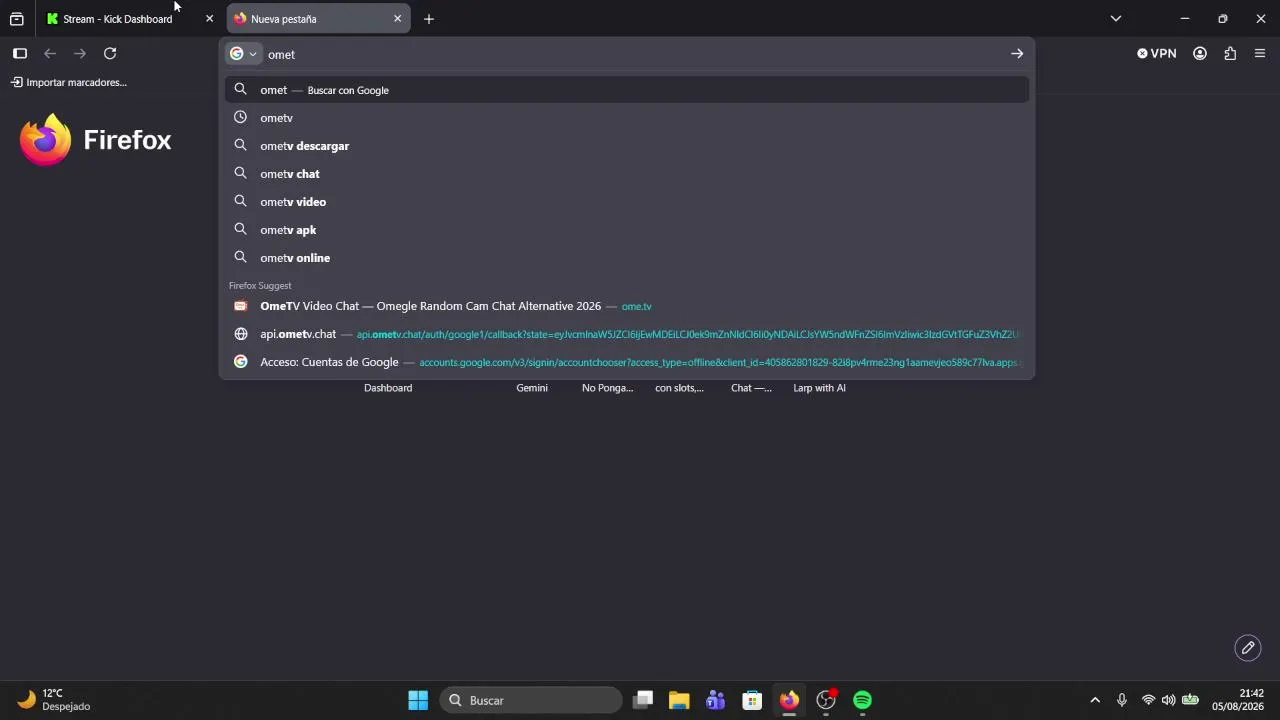Viewport: 1280px width, 720px height.
Task: Open volume speaker tray icon
Action: tap(1168, 700)
